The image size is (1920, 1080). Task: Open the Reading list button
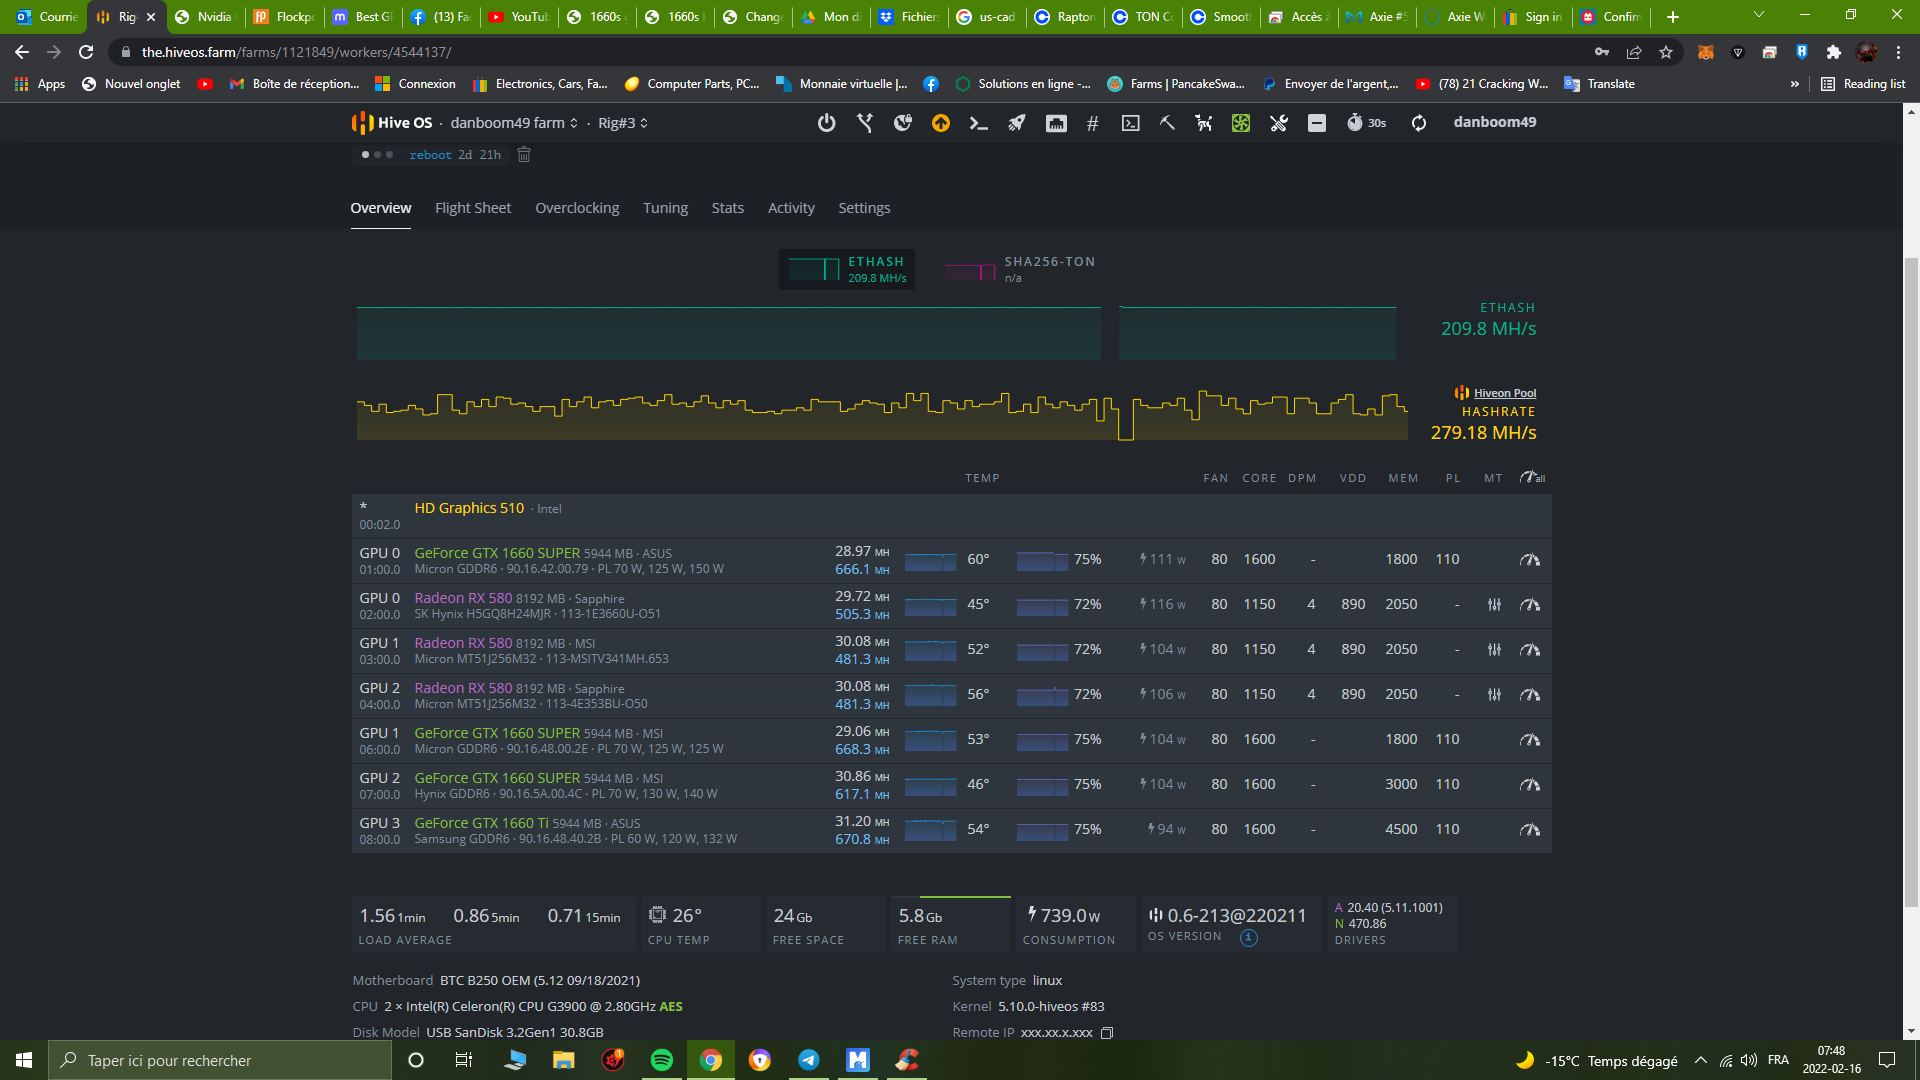tap(1863, 84)
